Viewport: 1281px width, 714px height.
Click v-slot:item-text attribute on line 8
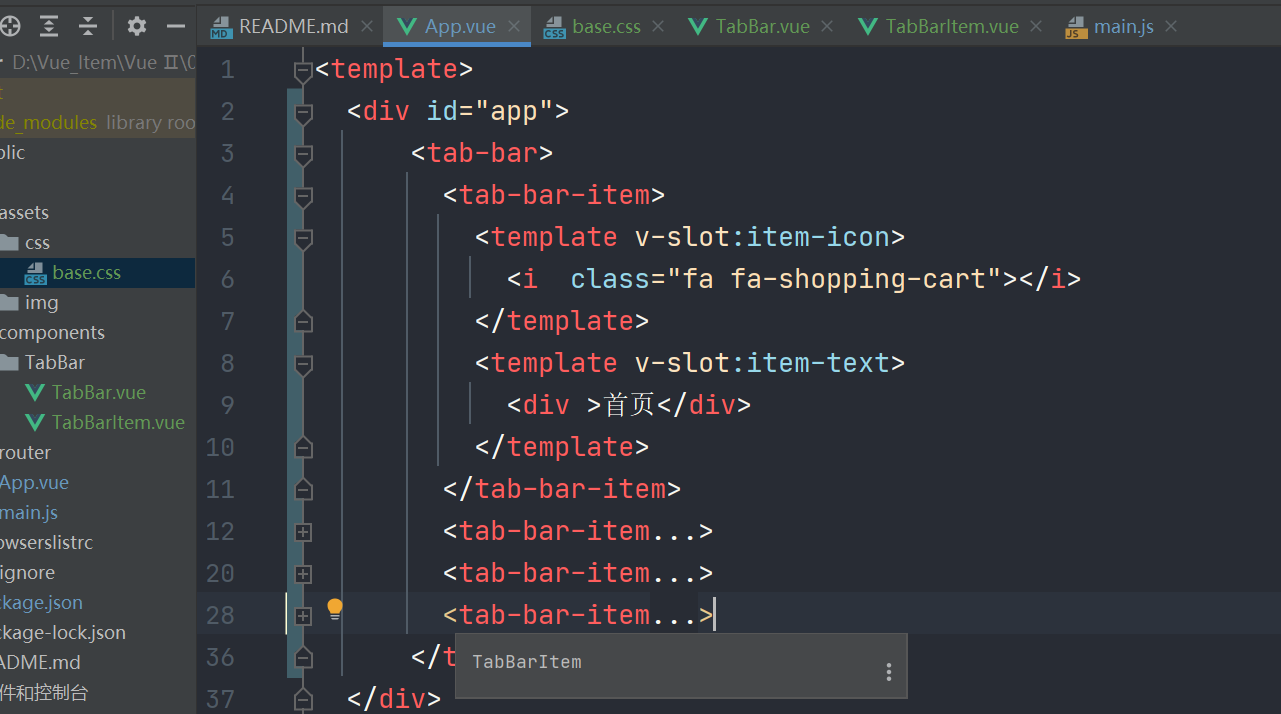pos(762,363)
